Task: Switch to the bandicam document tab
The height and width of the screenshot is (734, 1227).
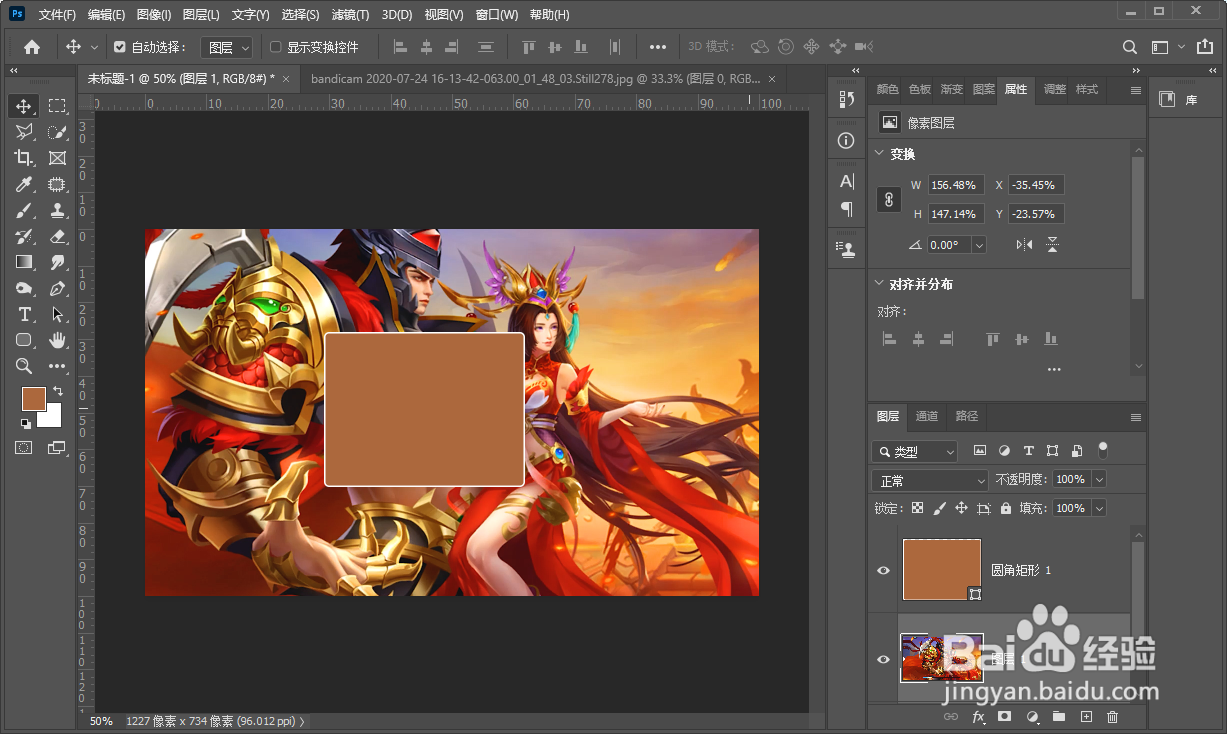Action: tap(535, 78)
